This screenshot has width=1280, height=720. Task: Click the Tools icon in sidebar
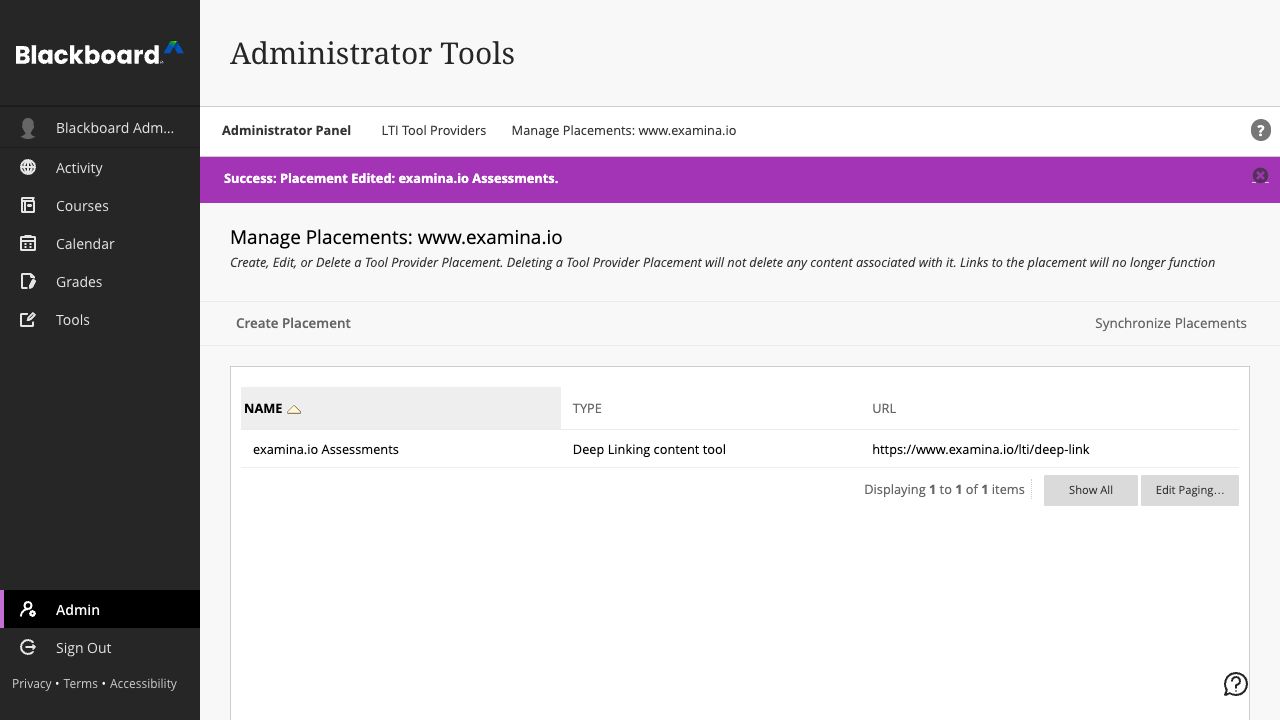pyautogui.click(x=28, y=319)
